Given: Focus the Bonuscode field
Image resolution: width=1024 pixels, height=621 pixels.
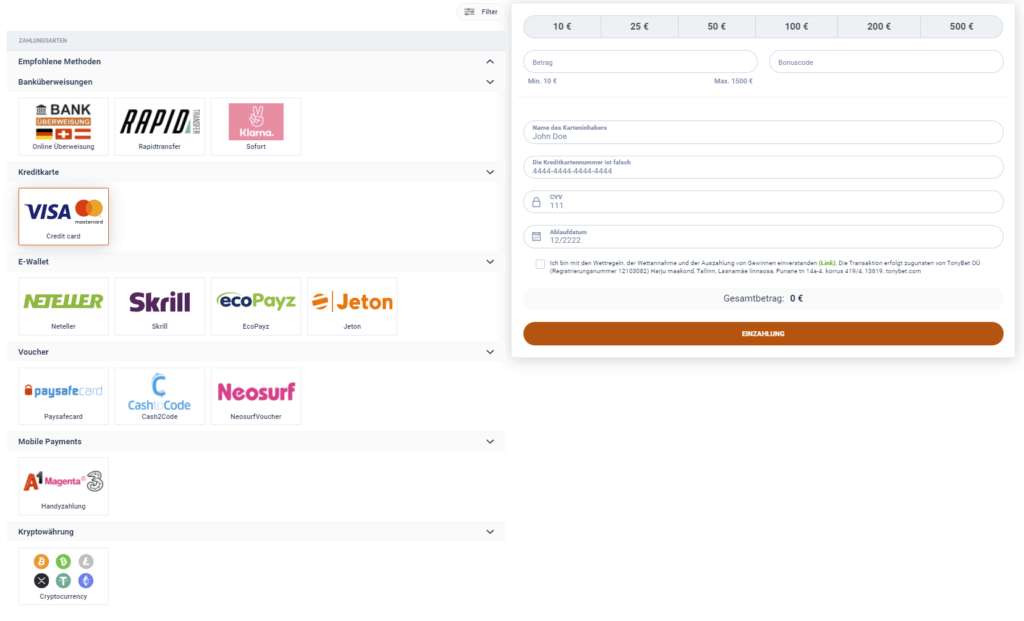Looking at the screenshot, I should click(x=886, y=62).
